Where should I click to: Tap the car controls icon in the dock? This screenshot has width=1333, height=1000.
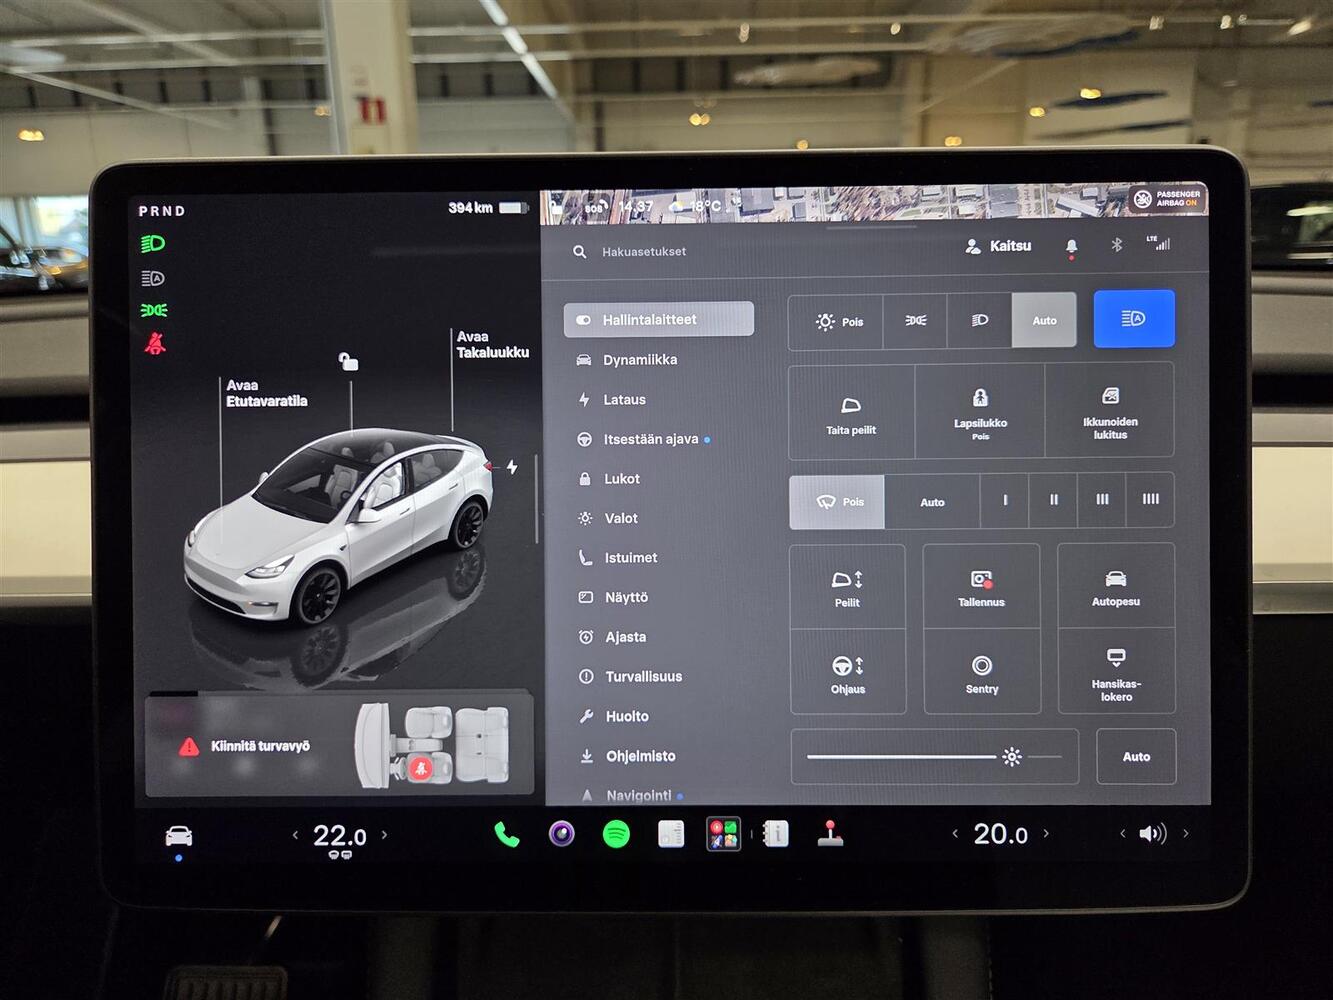pos(179,836)
